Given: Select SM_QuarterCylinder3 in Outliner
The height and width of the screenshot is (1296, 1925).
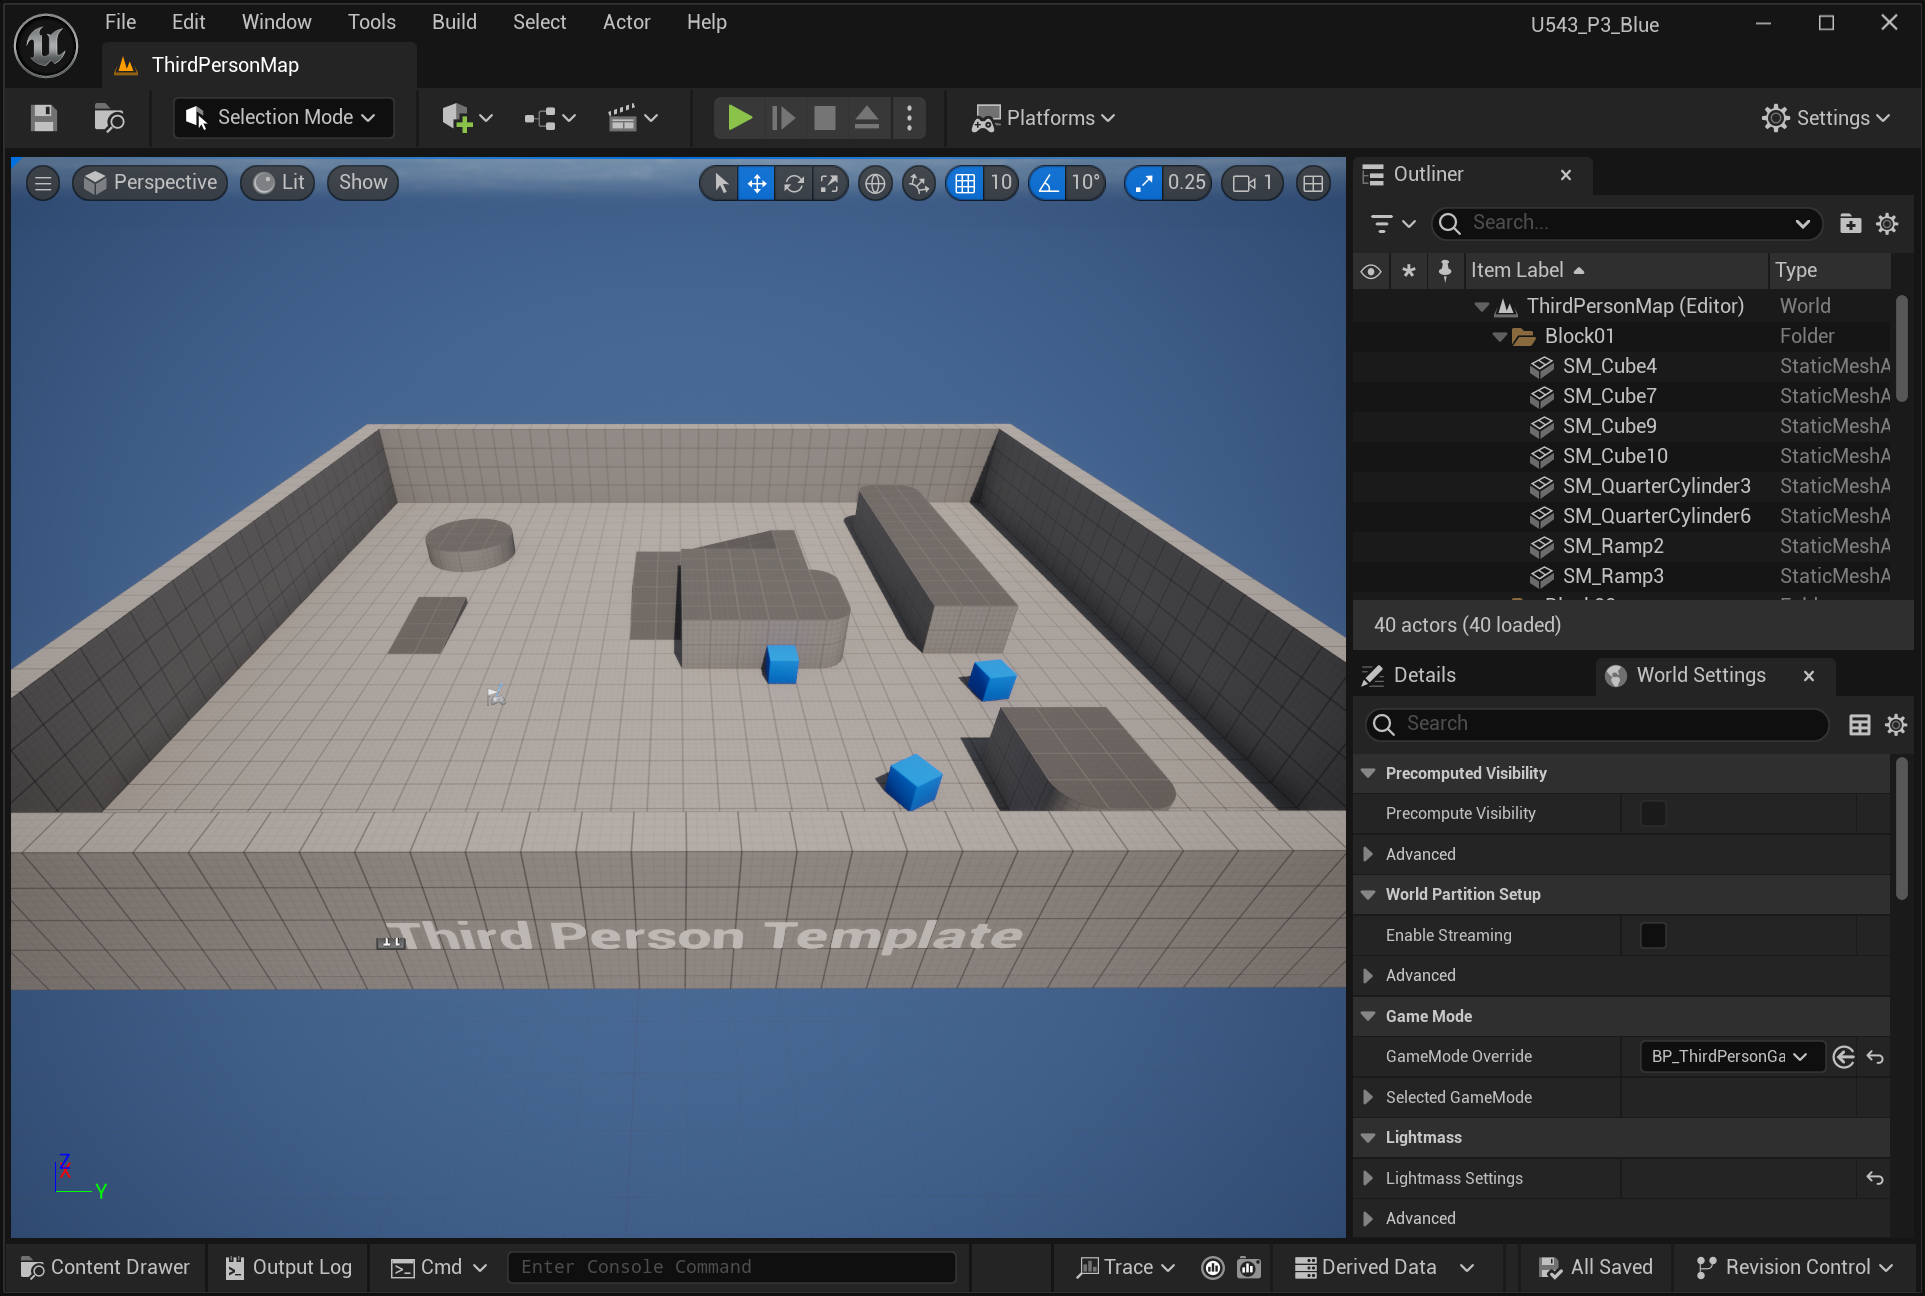Looking at the screenshot, I should (x=1622, y=486).
